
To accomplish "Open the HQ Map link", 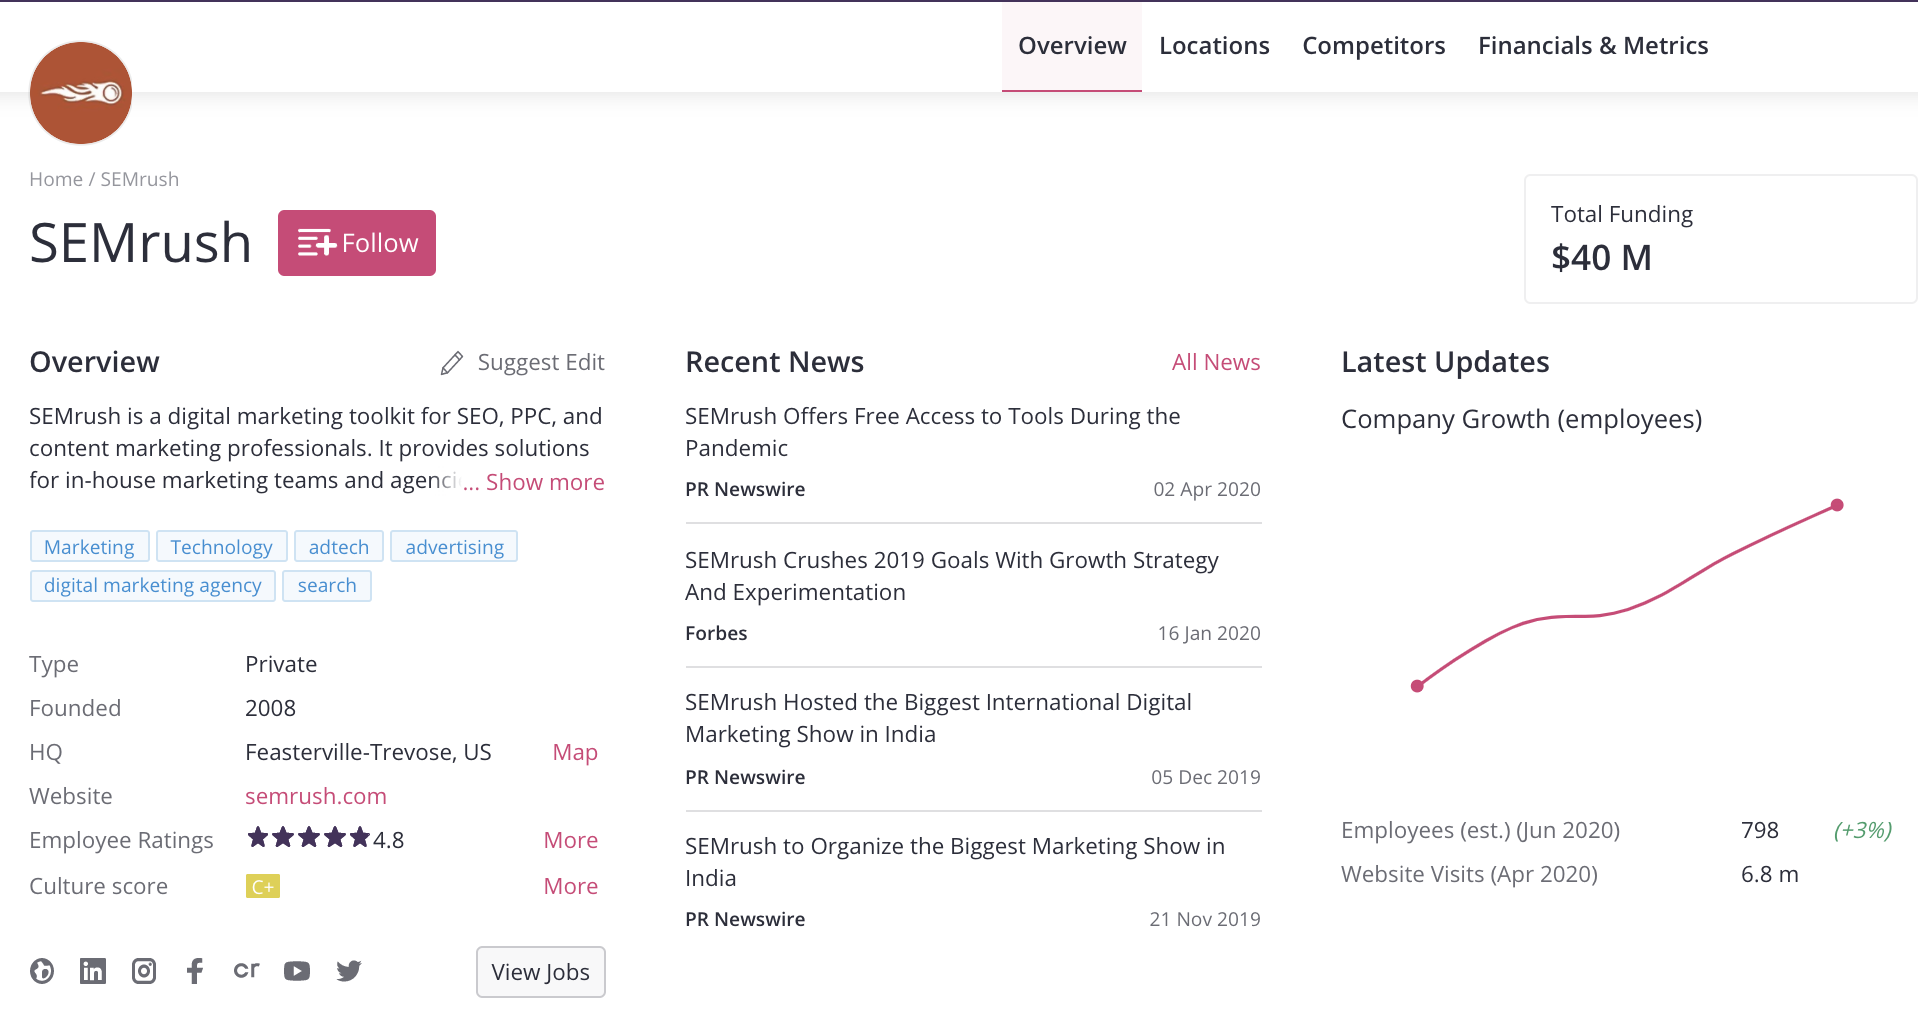I will click(x=575, y=752).
